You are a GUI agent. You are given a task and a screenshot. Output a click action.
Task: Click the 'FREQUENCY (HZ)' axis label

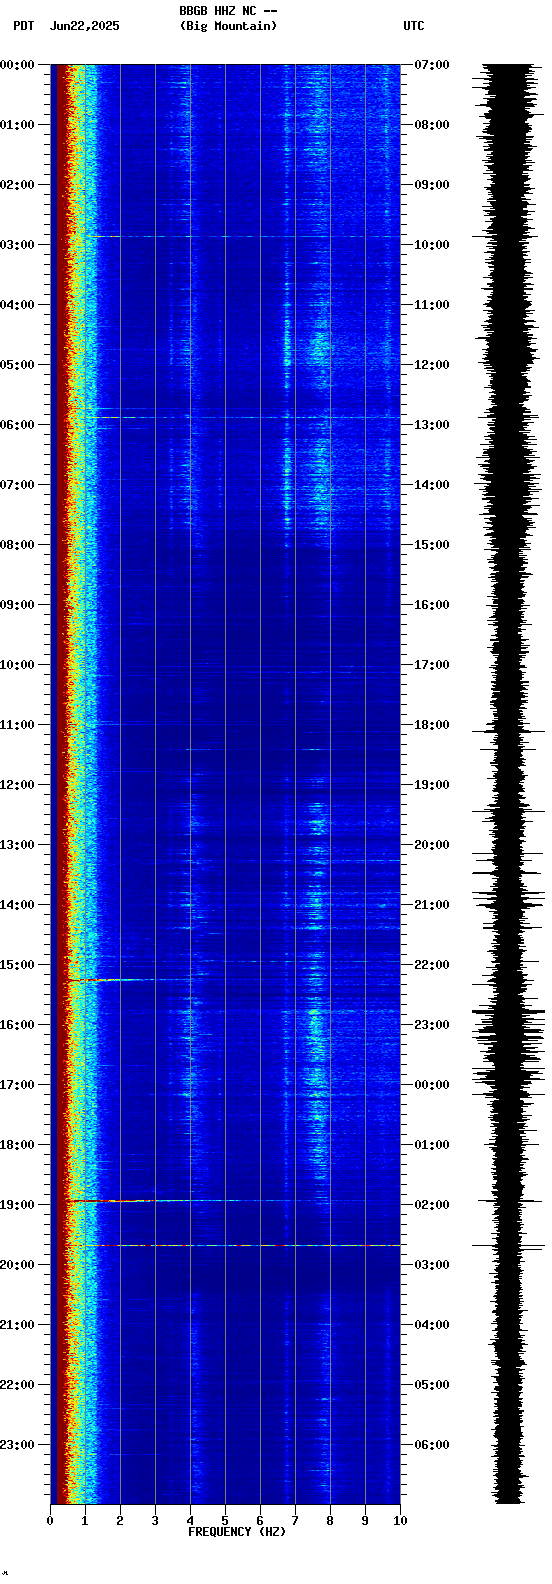click(237, 1532)
